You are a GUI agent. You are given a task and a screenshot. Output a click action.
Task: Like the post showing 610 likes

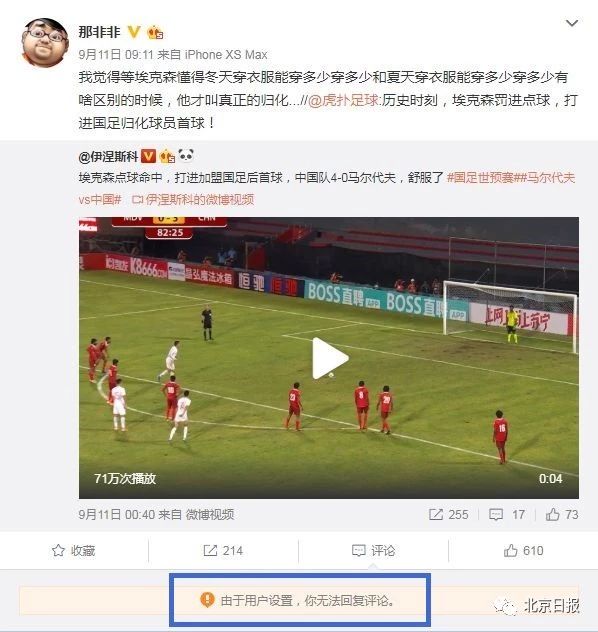(523, 551)
